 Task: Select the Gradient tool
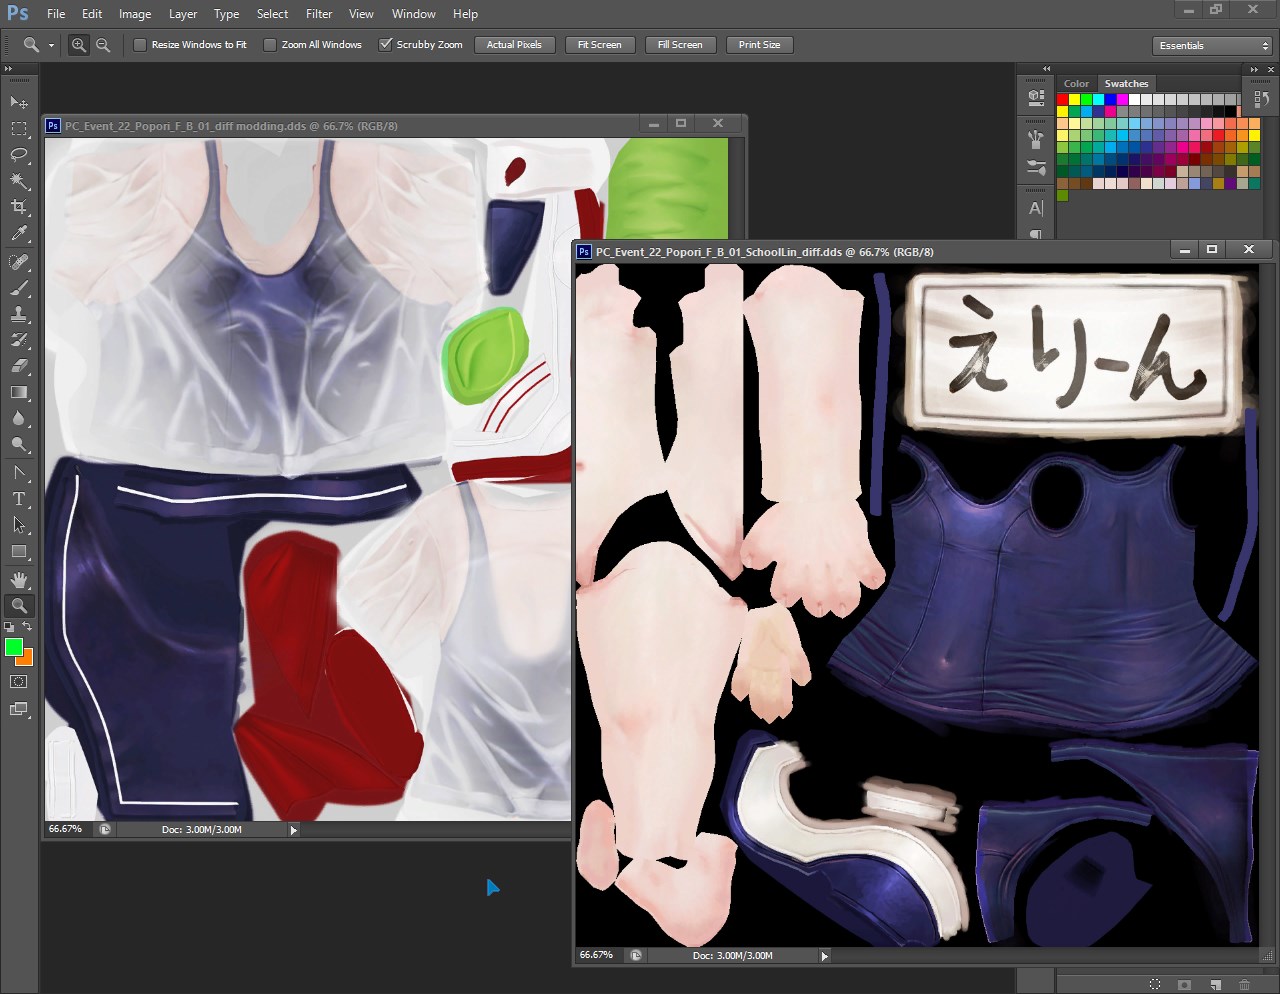(x=19, y=393)
